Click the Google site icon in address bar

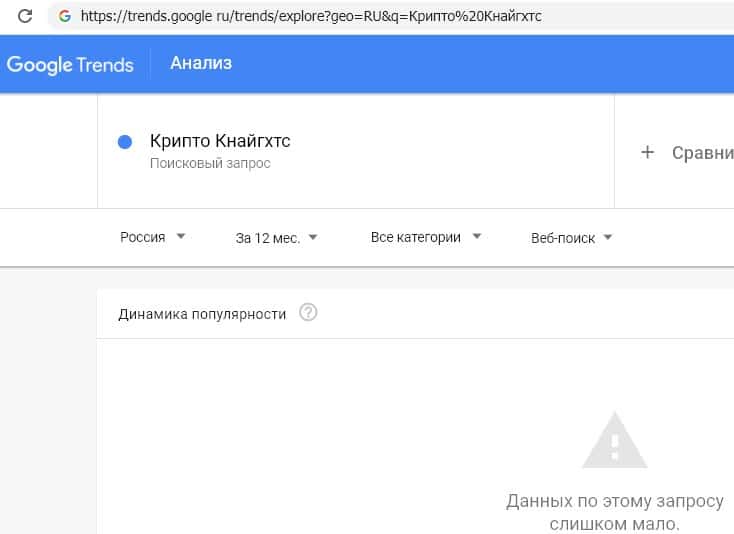[x=65, y=17]
